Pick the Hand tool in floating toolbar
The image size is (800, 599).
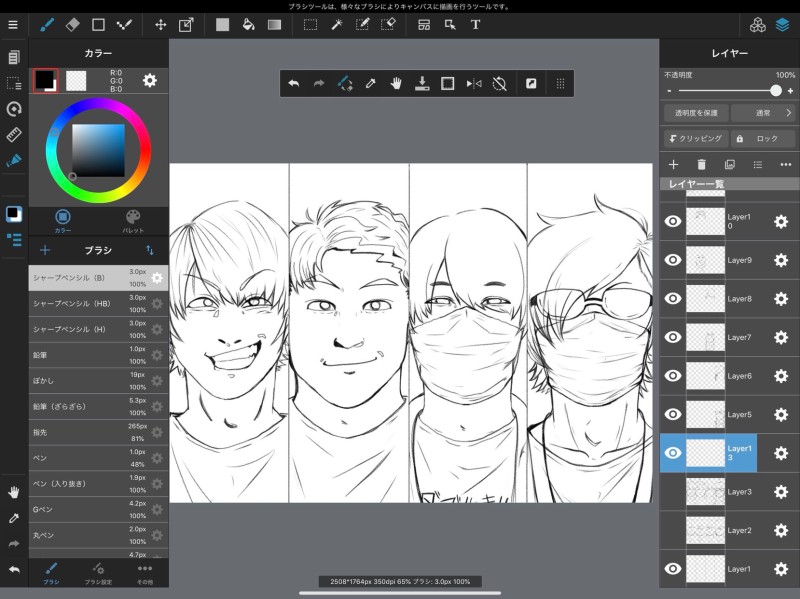click(x=396, y=84)
